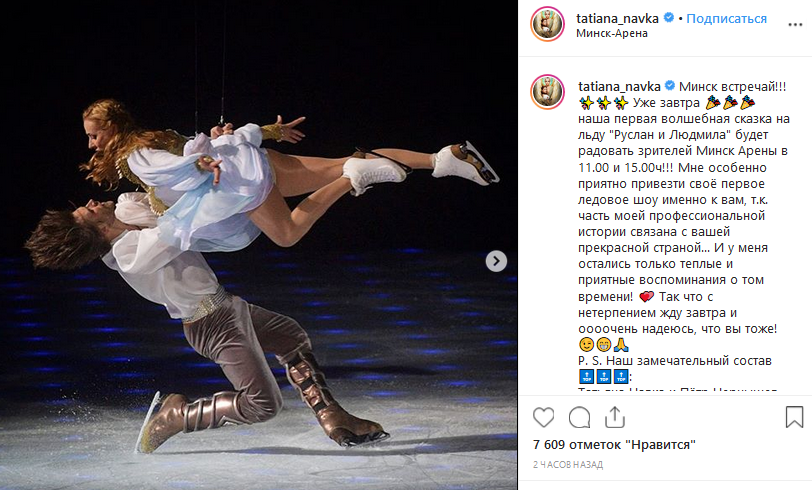The image size is (812, 490).
Task: Like the post with the heart icon
Action: 543,417
